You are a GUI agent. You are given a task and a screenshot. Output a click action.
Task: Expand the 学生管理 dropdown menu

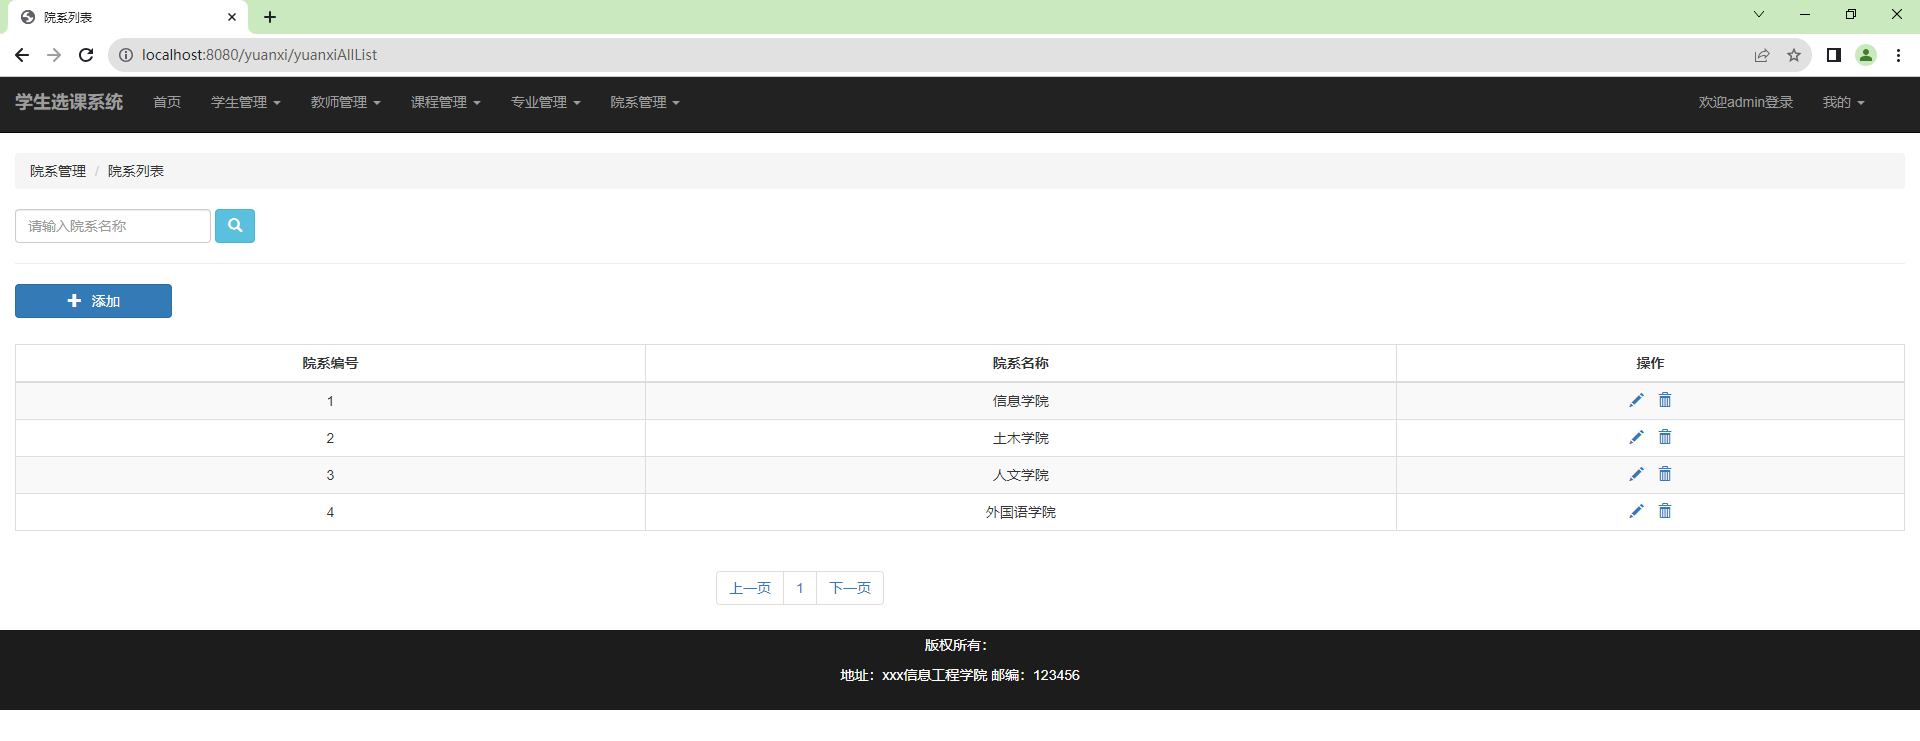coord(246,102)
